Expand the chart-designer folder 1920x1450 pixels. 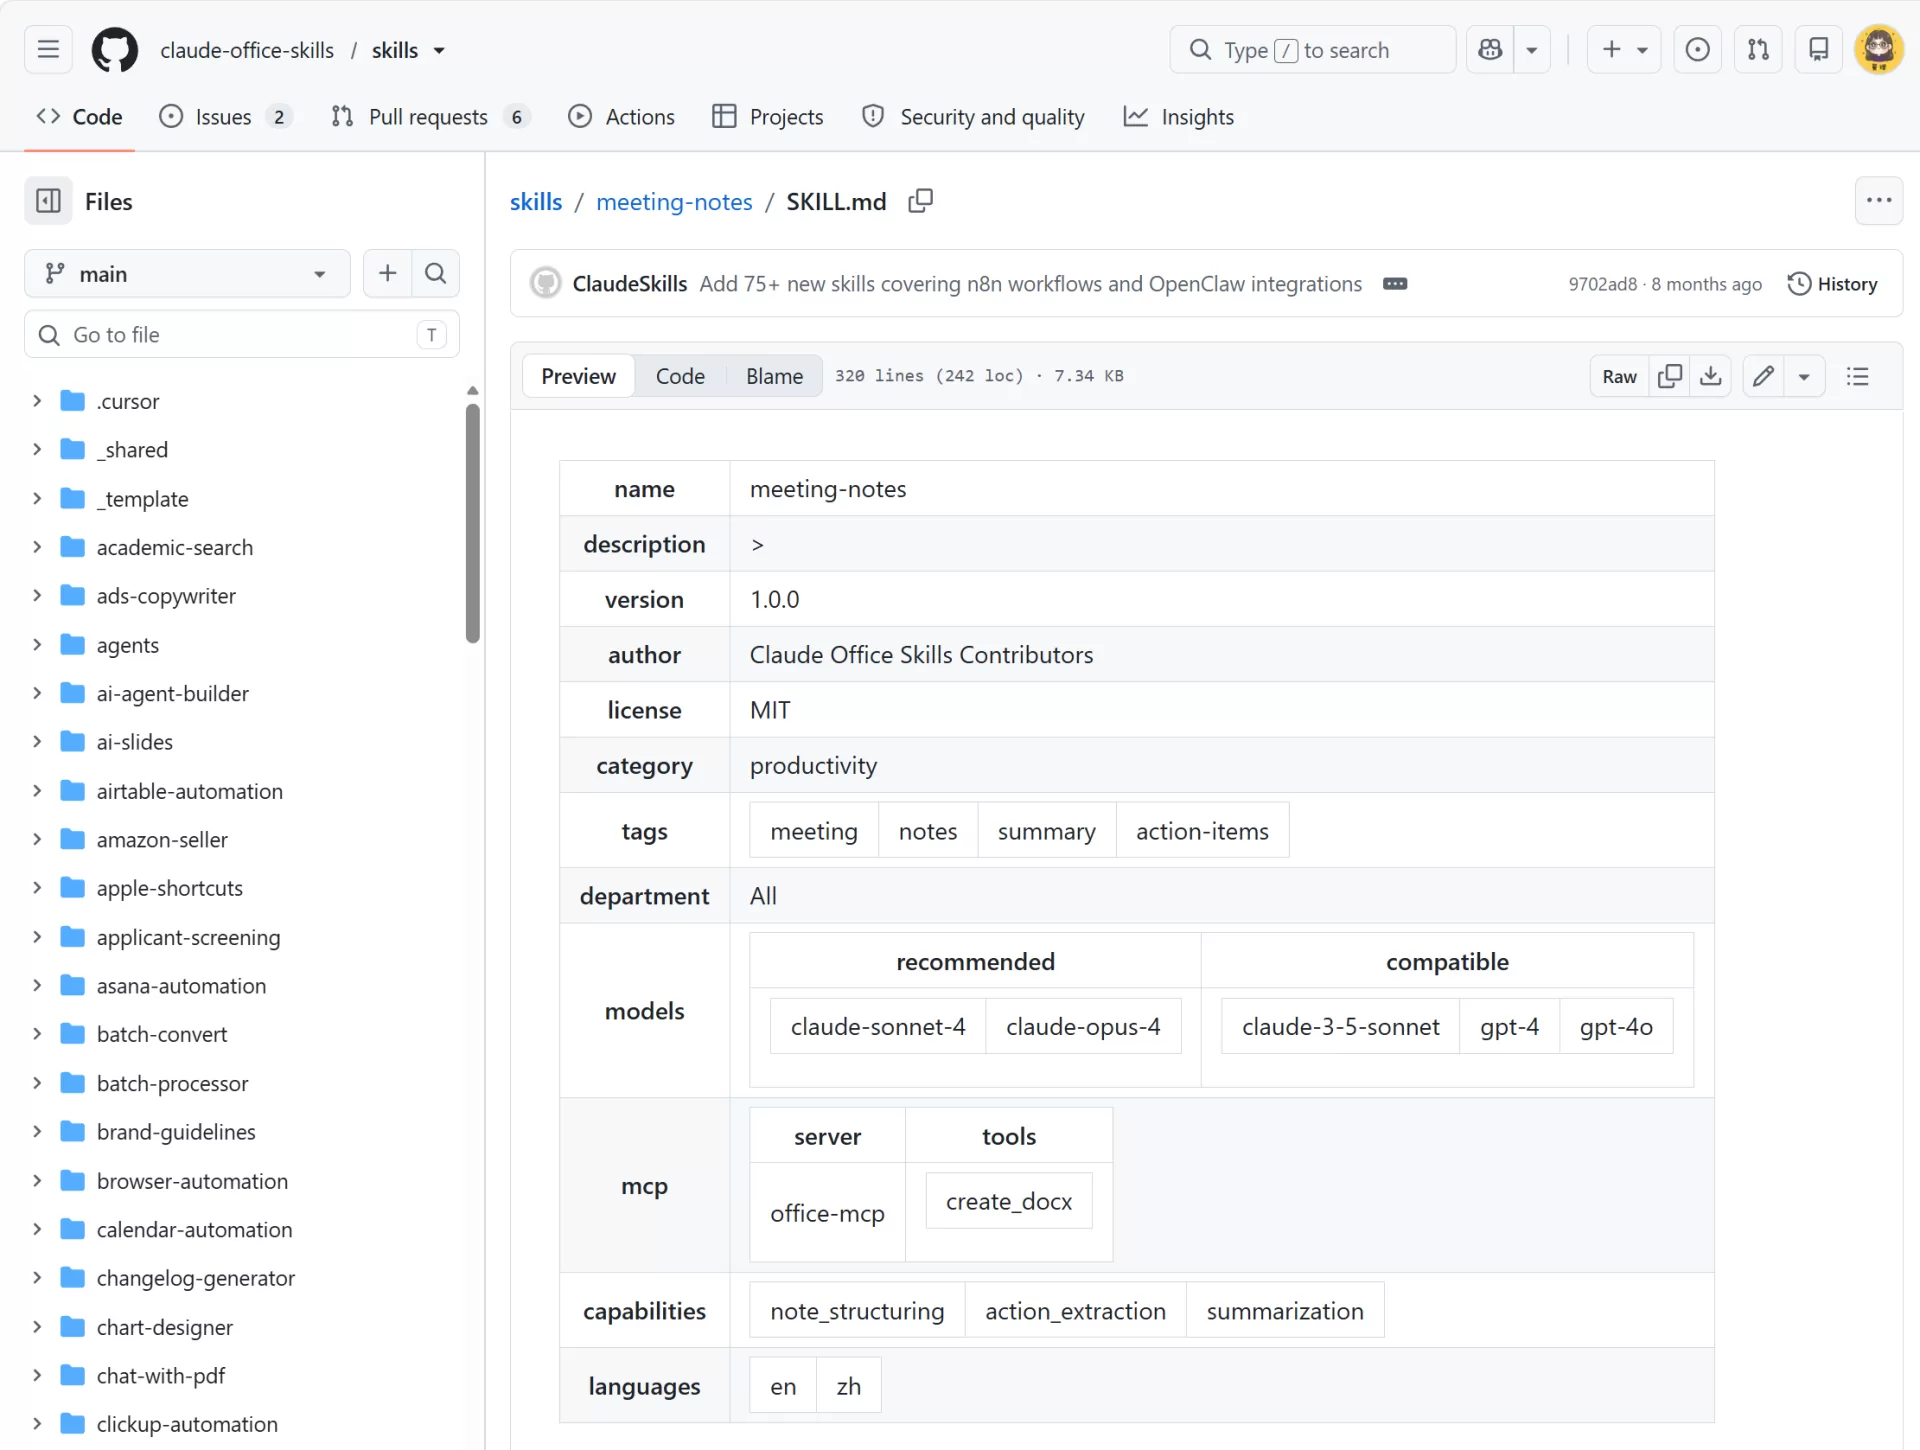coord(37,1327)
